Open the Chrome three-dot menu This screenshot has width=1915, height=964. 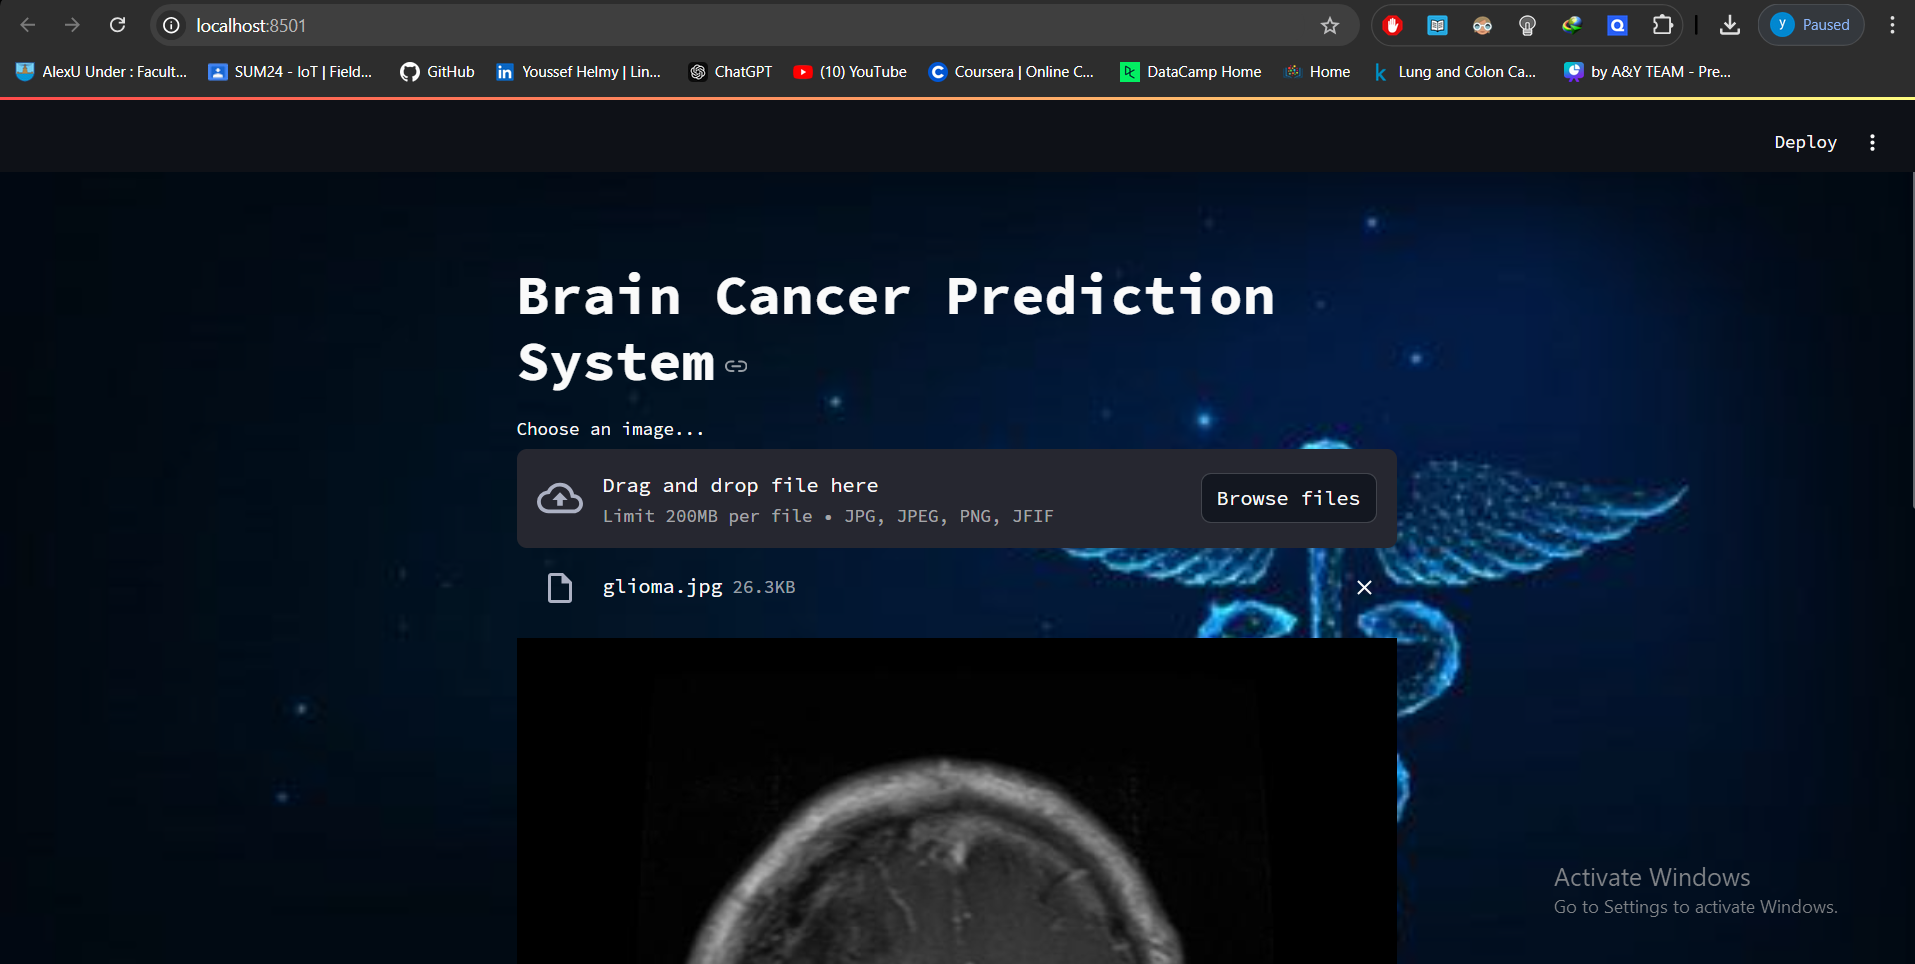(x=1892, y=25)
